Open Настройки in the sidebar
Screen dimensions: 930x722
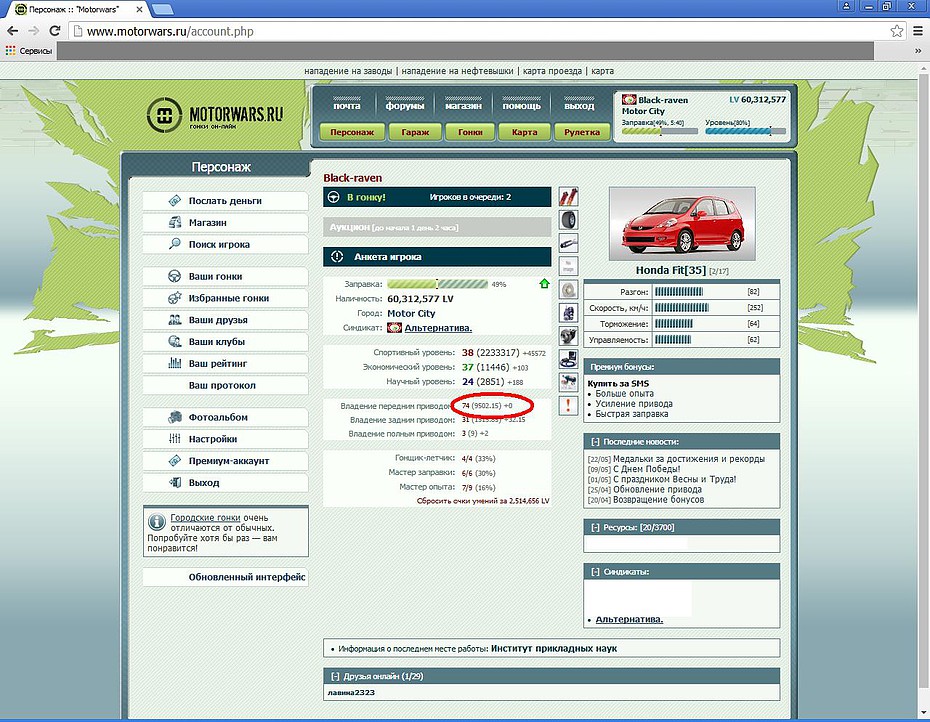pos(225,439)
